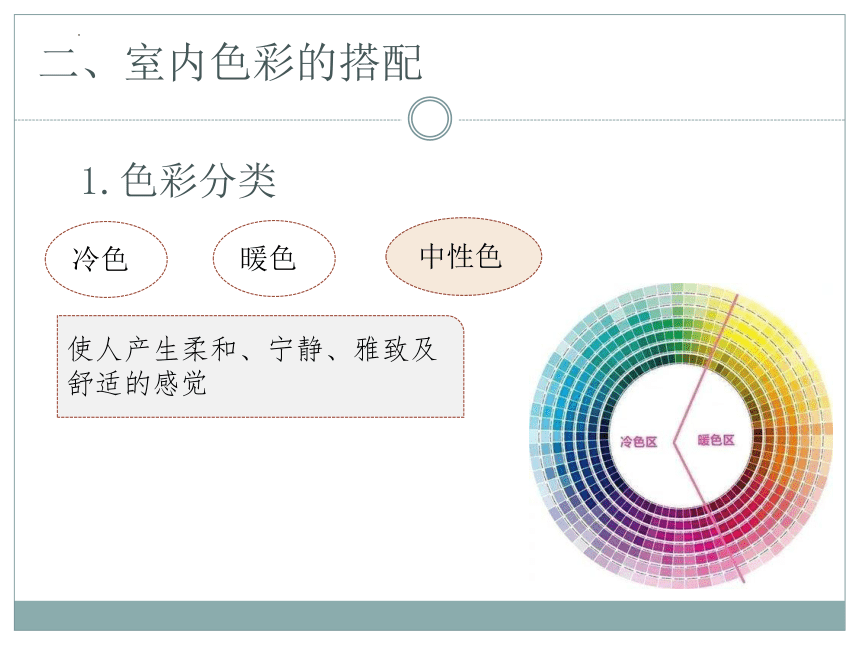Click the circle ornament on divider line
860x645 pixels.
[x=430, y=118]
